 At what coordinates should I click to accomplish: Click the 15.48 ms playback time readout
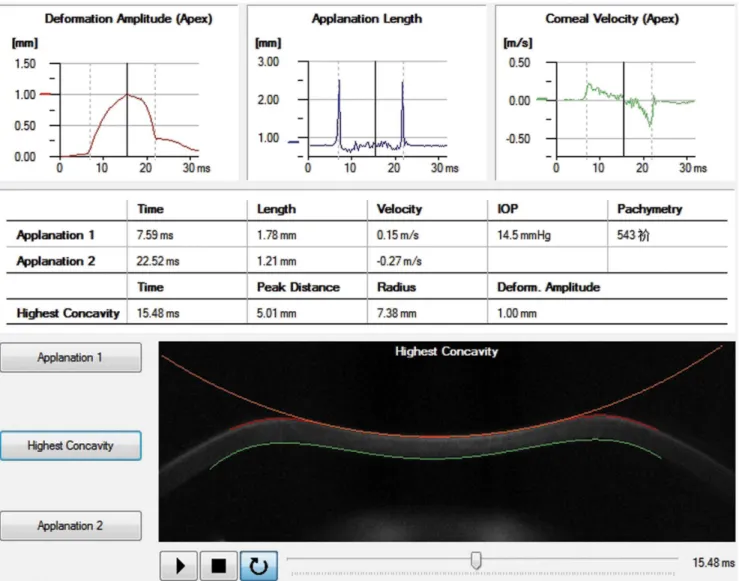tap(713, 563)
